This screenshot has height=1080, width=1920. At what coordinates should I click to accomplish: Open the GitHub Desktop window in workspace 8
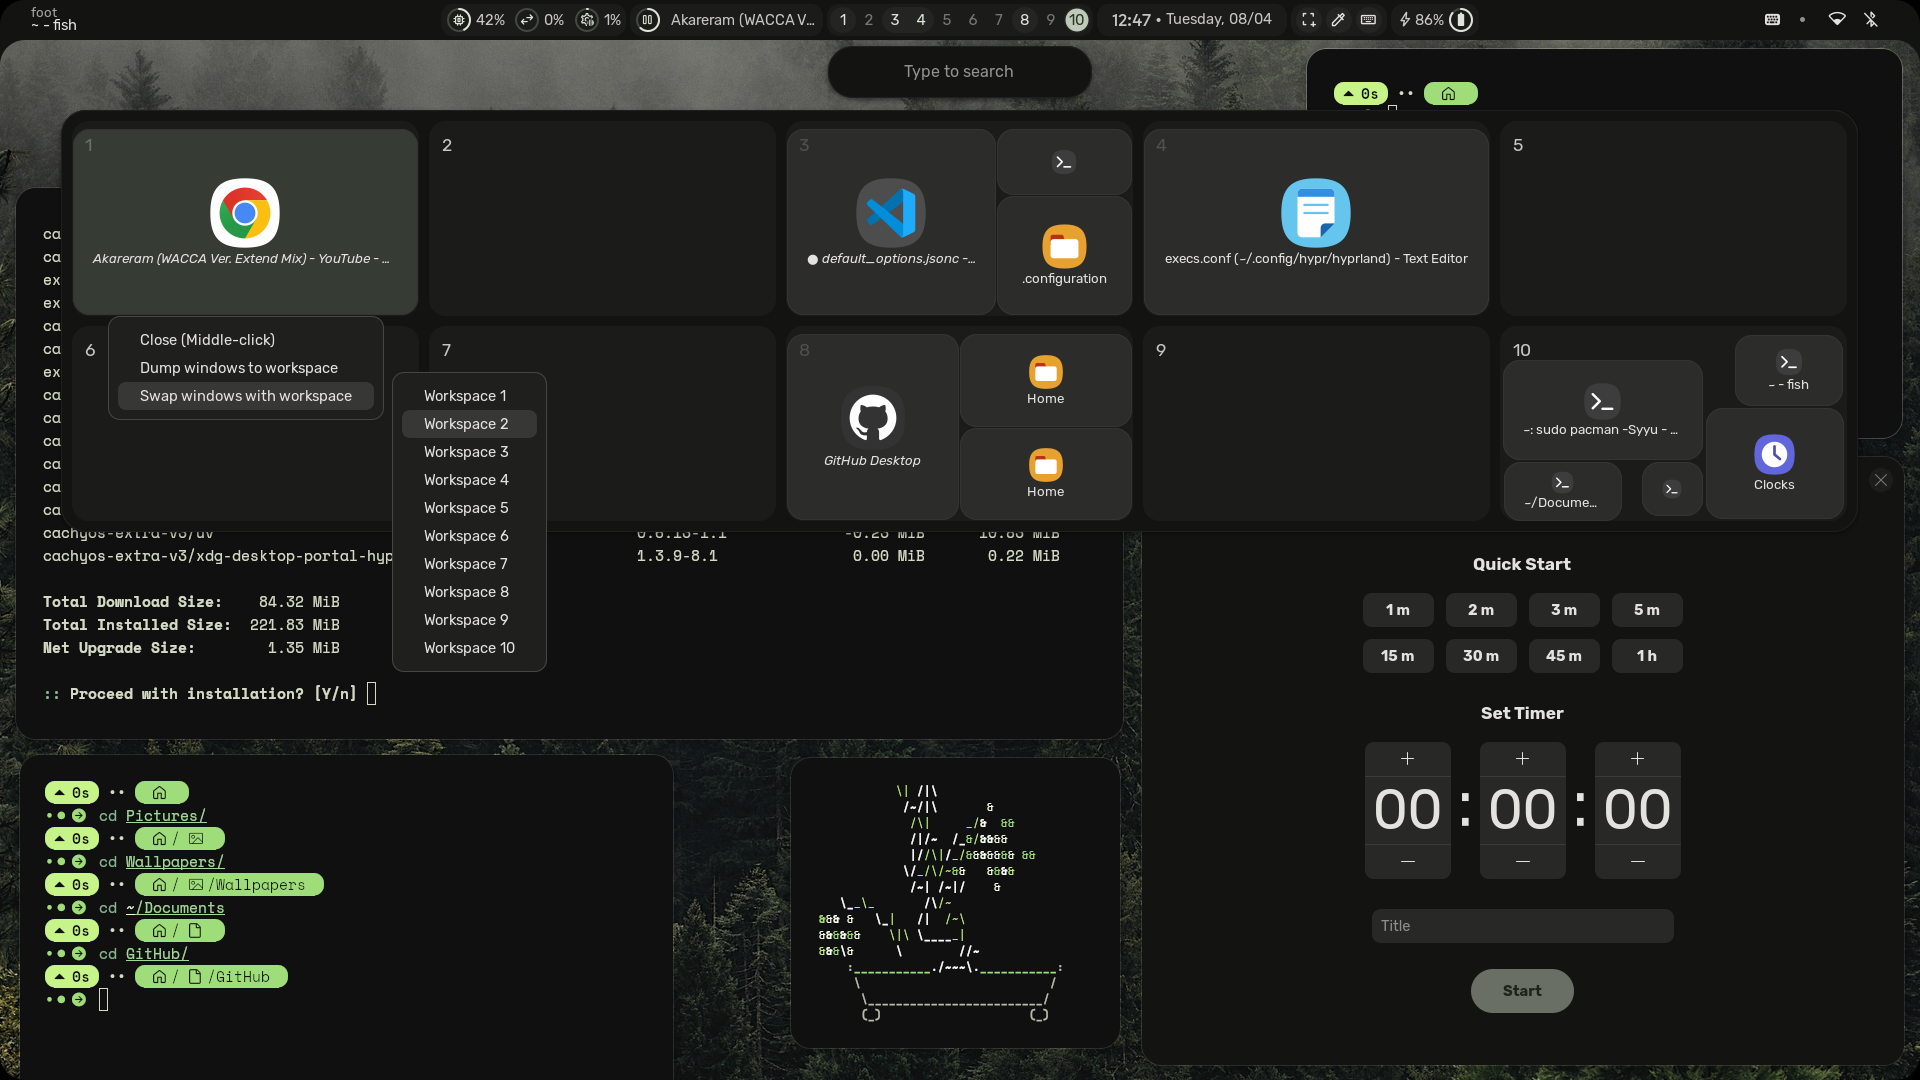click(872, 427)
